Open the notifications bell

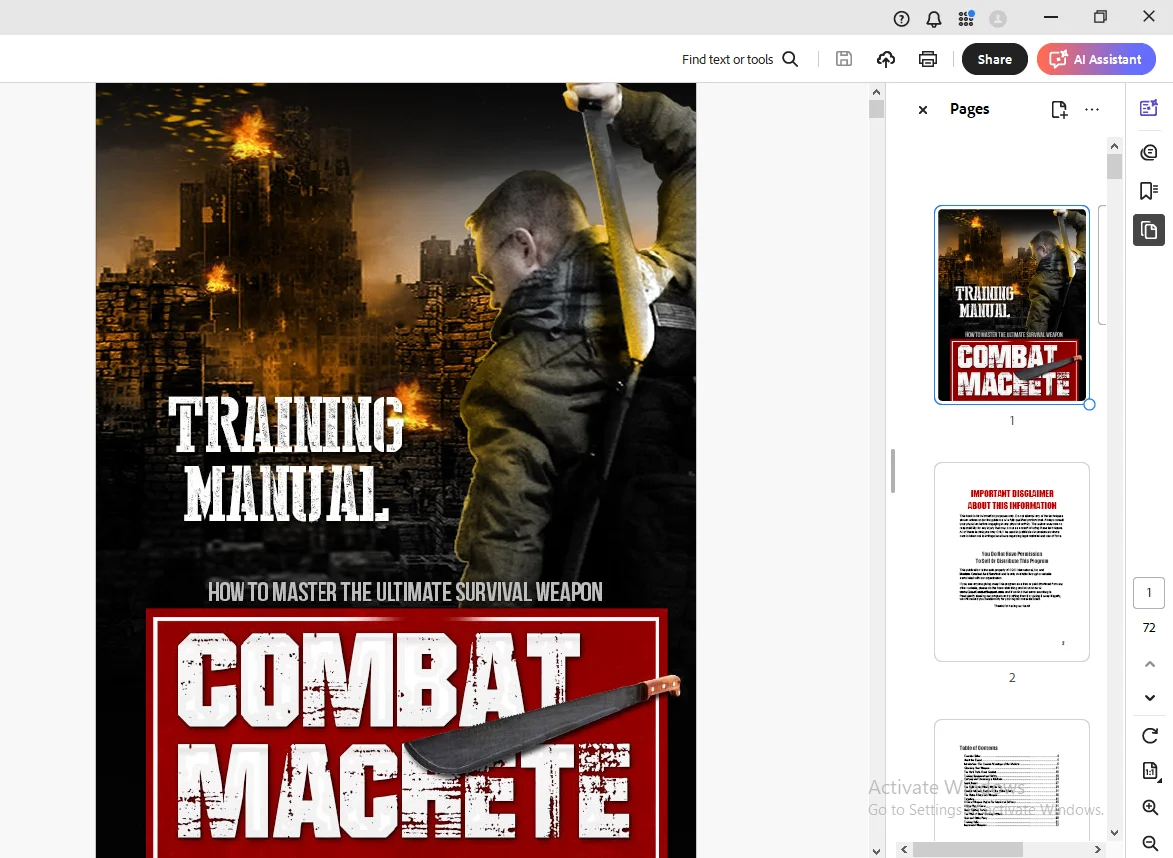tap(934, 19)
